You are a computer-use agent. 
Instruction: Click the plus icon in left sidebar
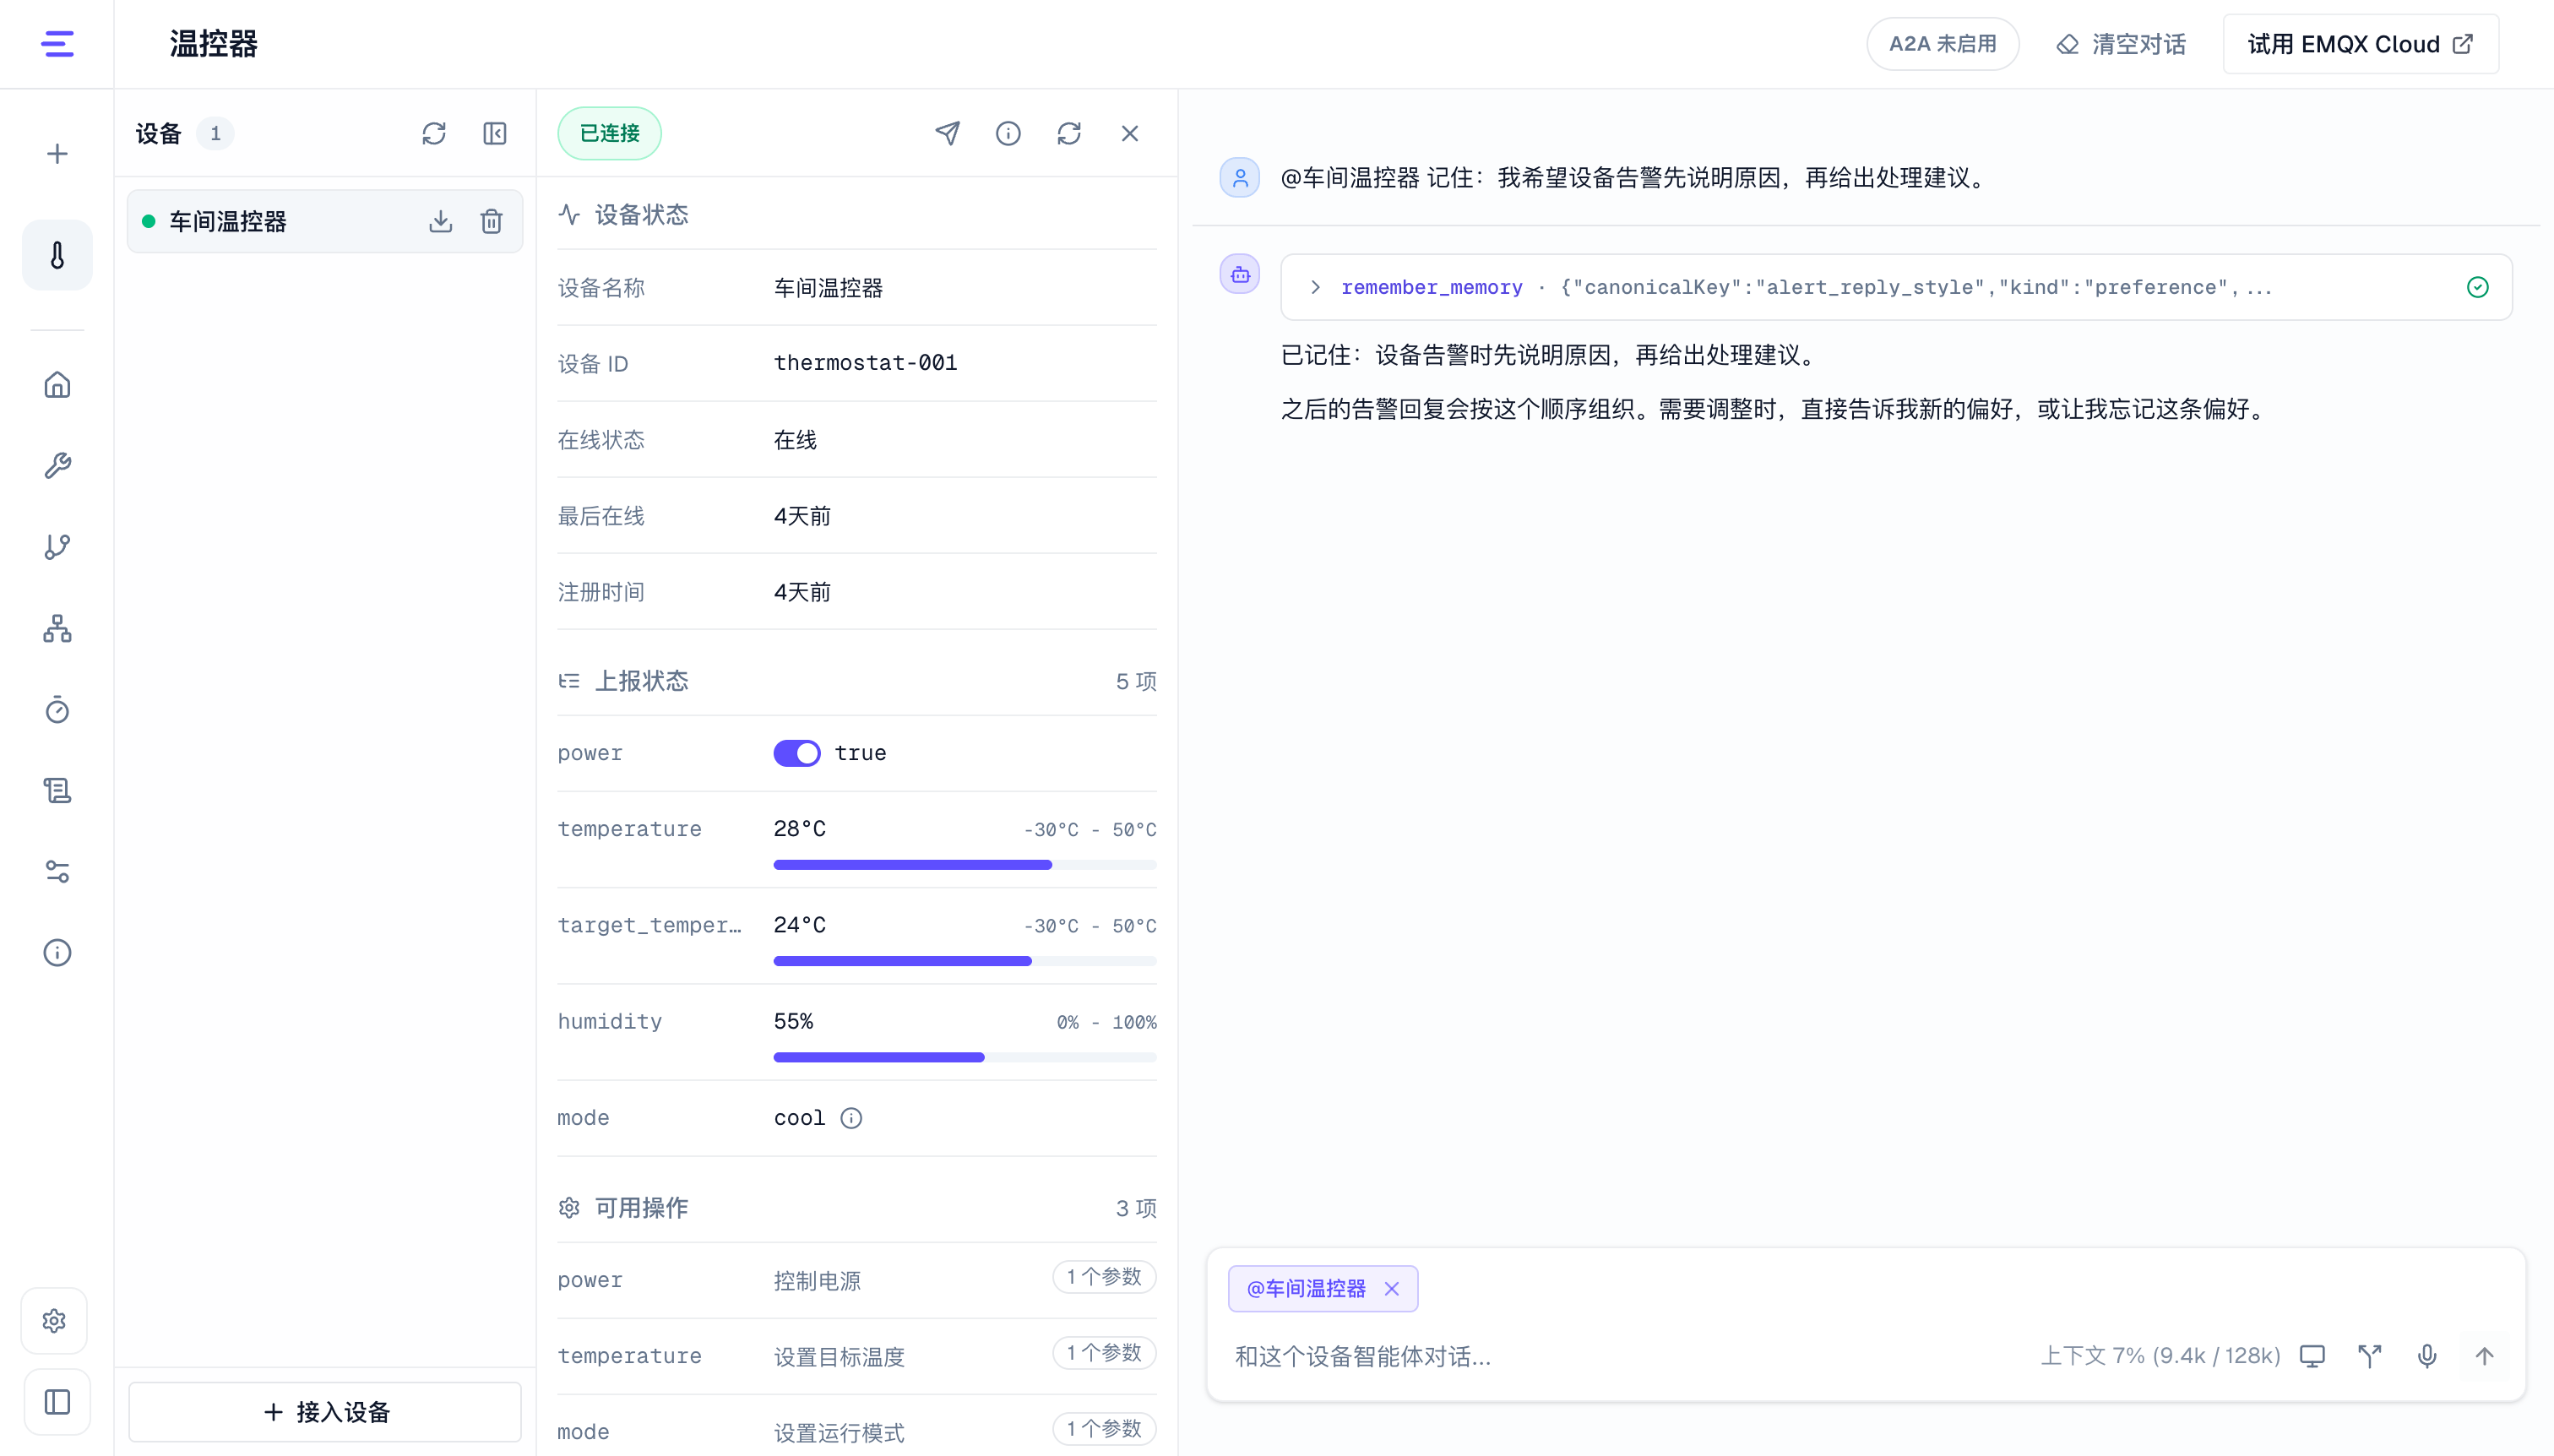[x=57, y=154]
